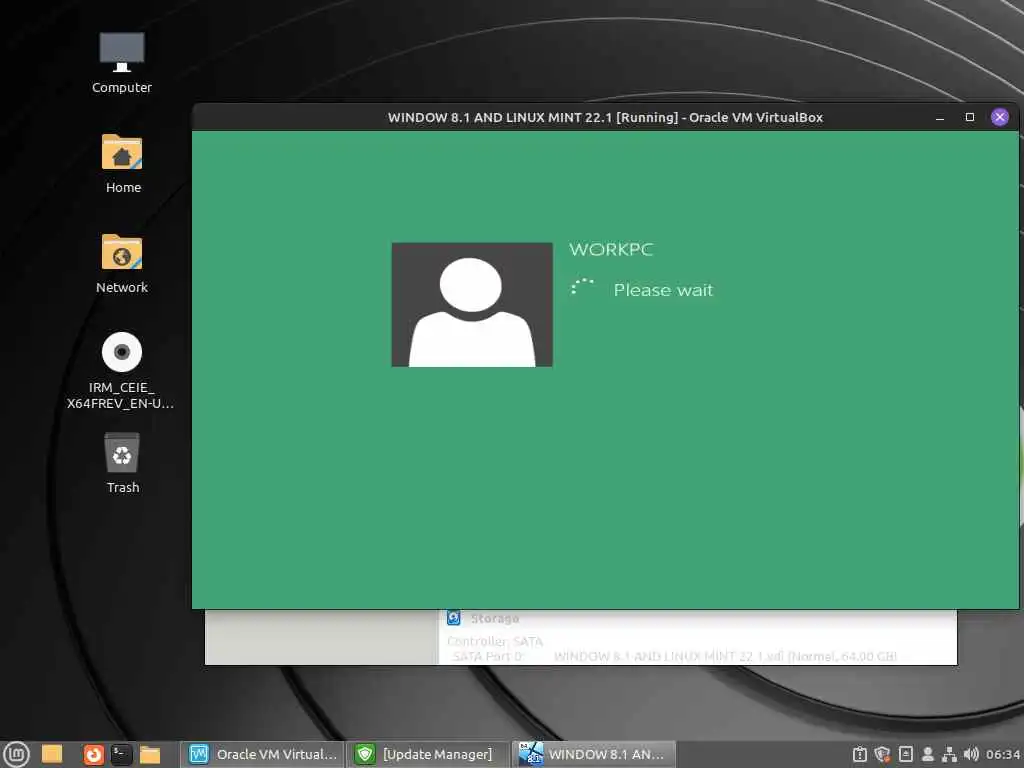Click the VM window title bar text
The width and height of the screenshot is (1024, 768).
[x=605, y=118]
